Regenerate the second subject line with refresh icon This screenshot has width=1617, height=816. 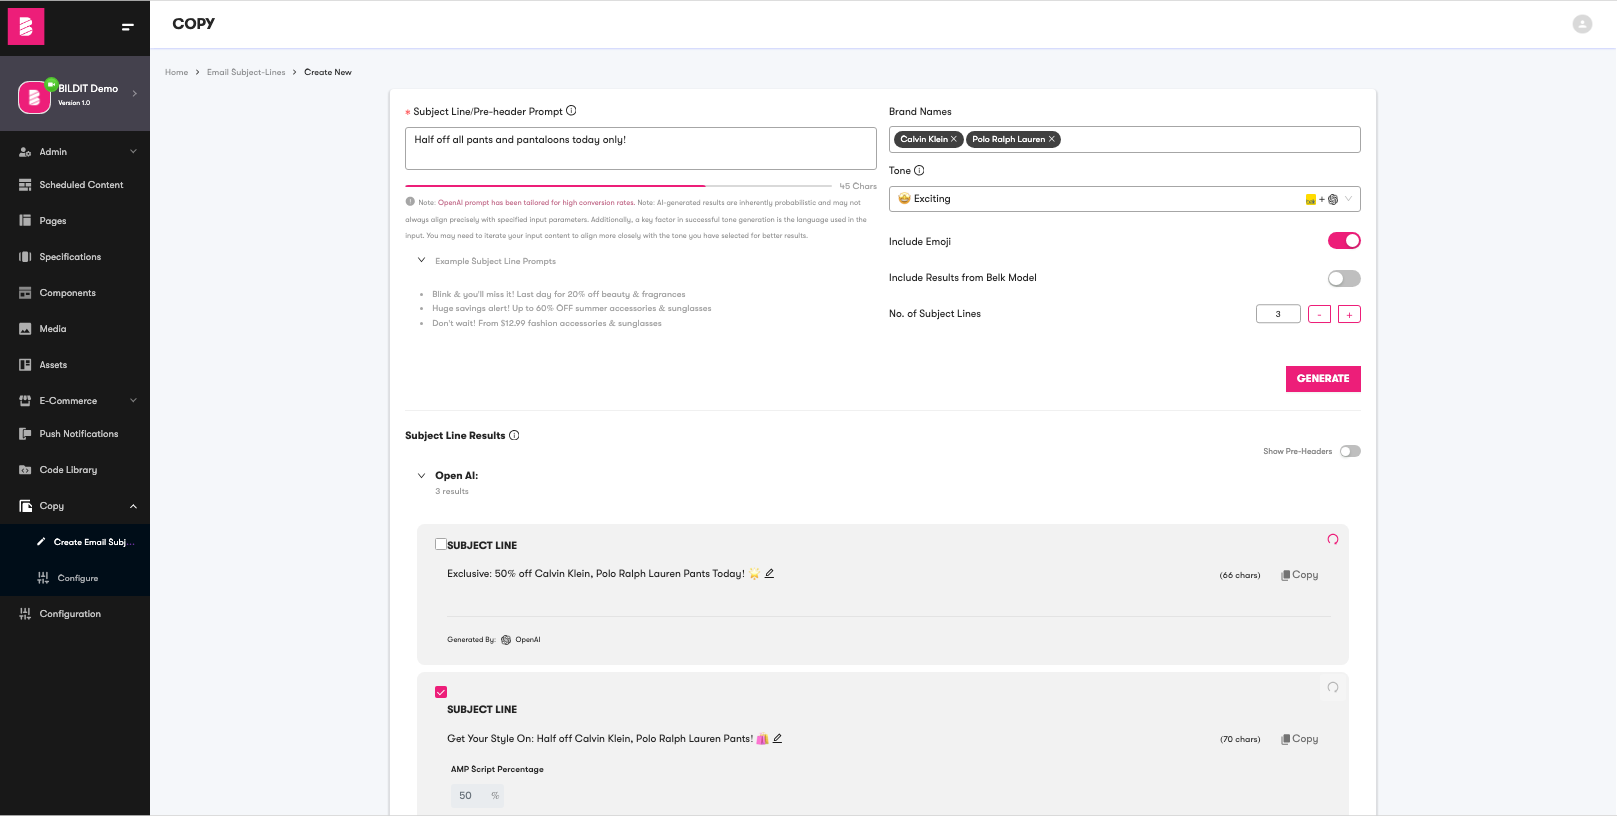click(x=1332, y=687)
